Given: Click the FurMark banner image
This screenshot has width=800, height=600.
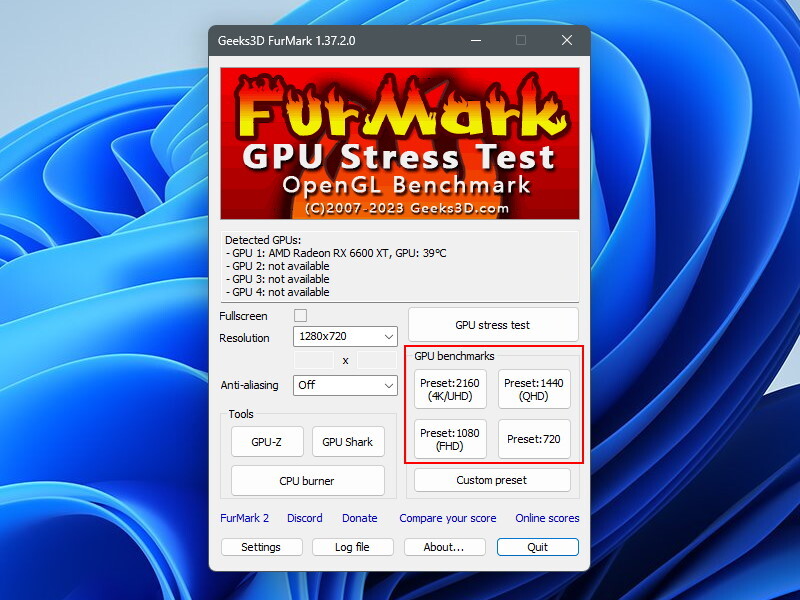Looking at the screenshot, I should [x=400, y=143].
